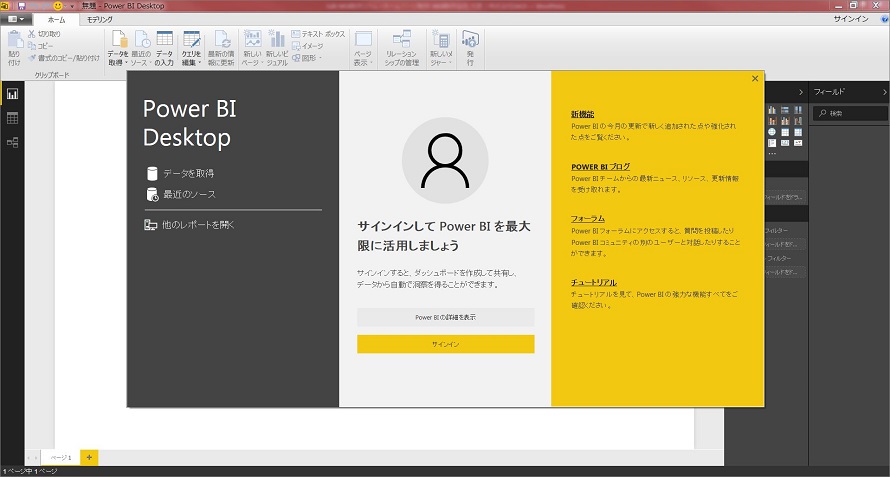Open the フォーラム link
This screenshot has width=890, height=477.
[587, 219]
